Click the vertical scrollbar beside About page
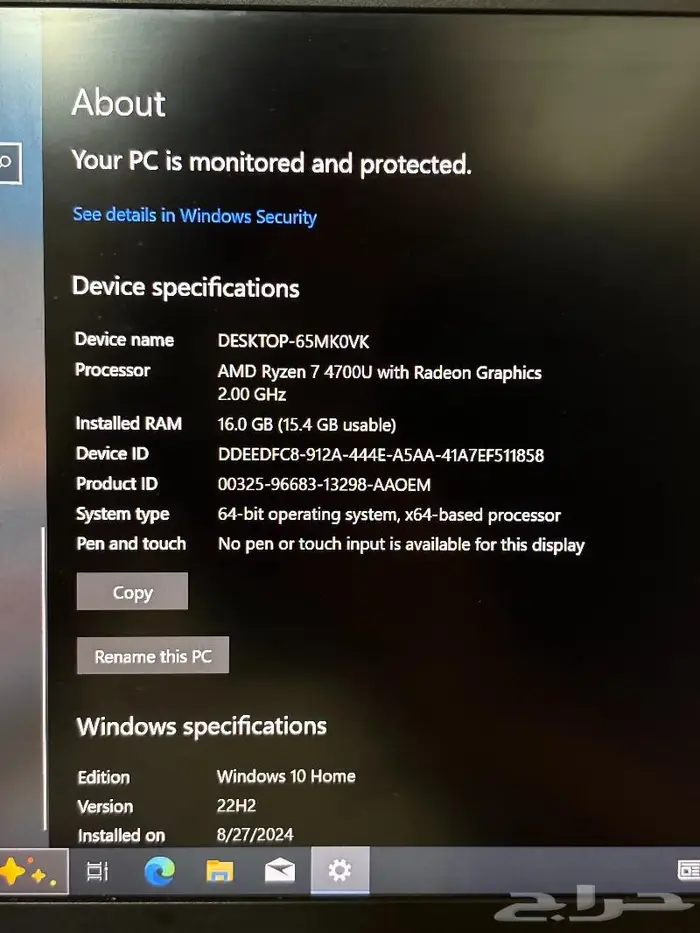This screenshot has height=933, width=700. point(44,678)
